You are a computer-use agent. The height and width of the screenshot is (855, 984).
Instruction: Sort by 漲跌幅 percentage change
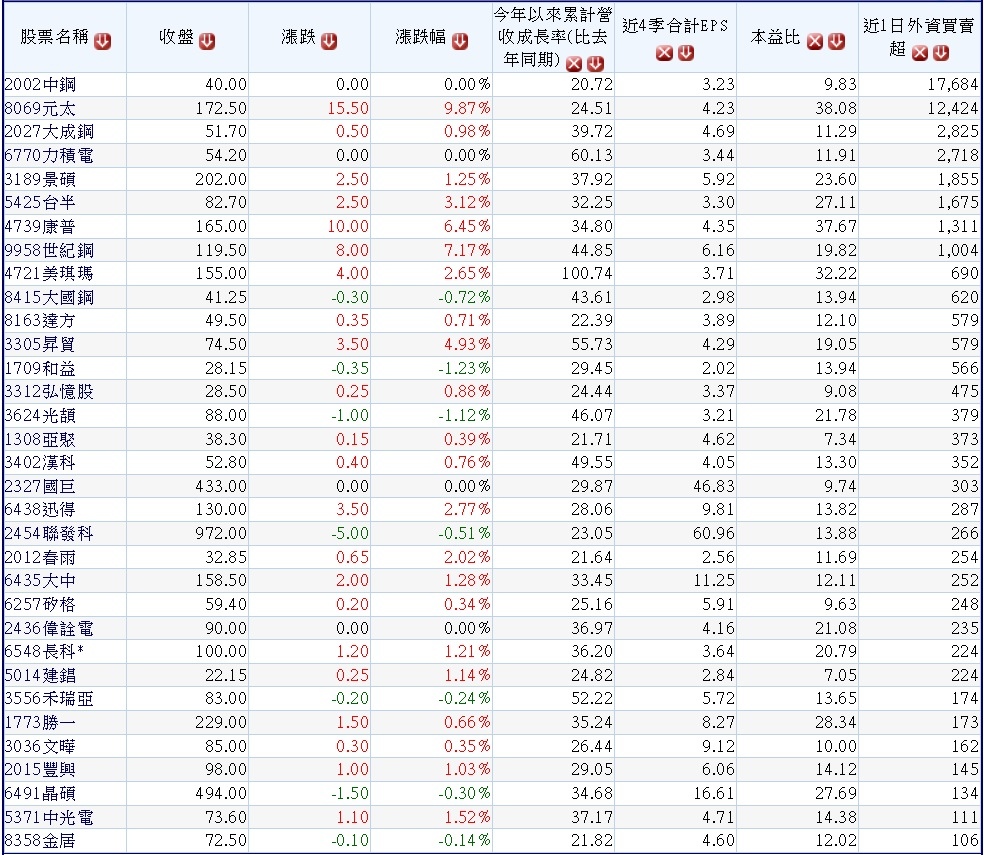coord(458,41)
